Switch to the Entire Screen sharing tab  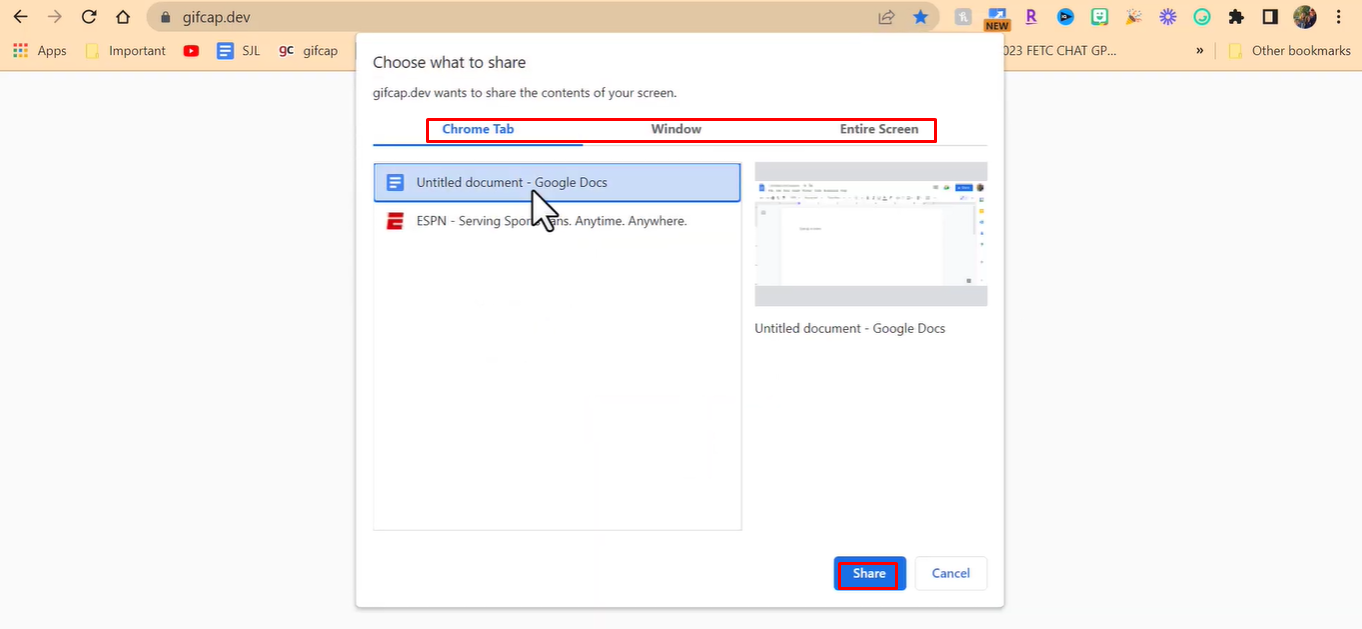pos(880,129)
